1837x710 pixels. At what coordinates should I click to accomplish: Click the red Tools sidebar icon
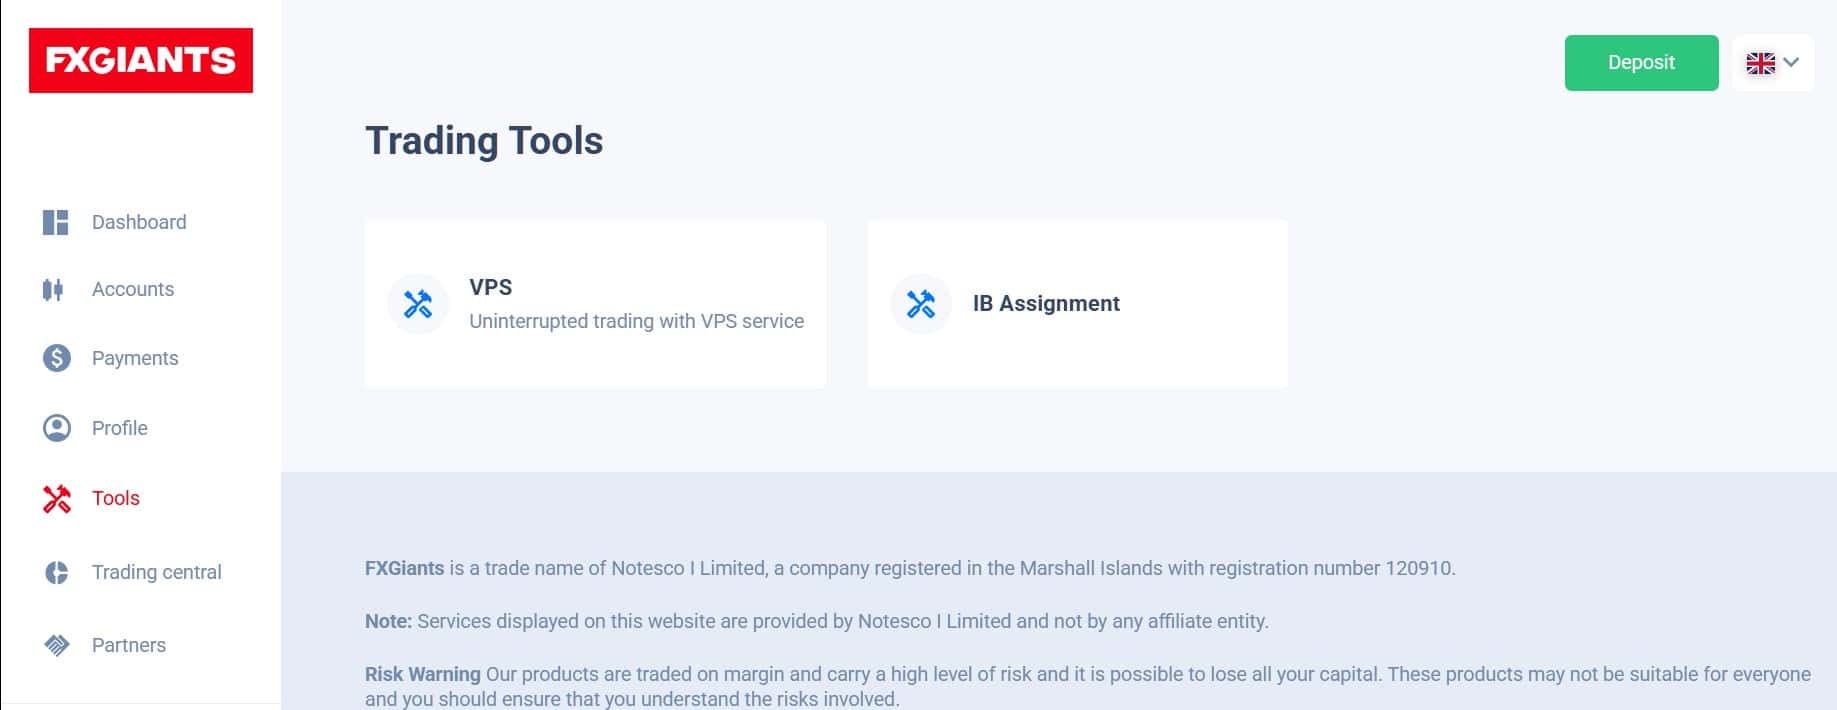[57, 499]
